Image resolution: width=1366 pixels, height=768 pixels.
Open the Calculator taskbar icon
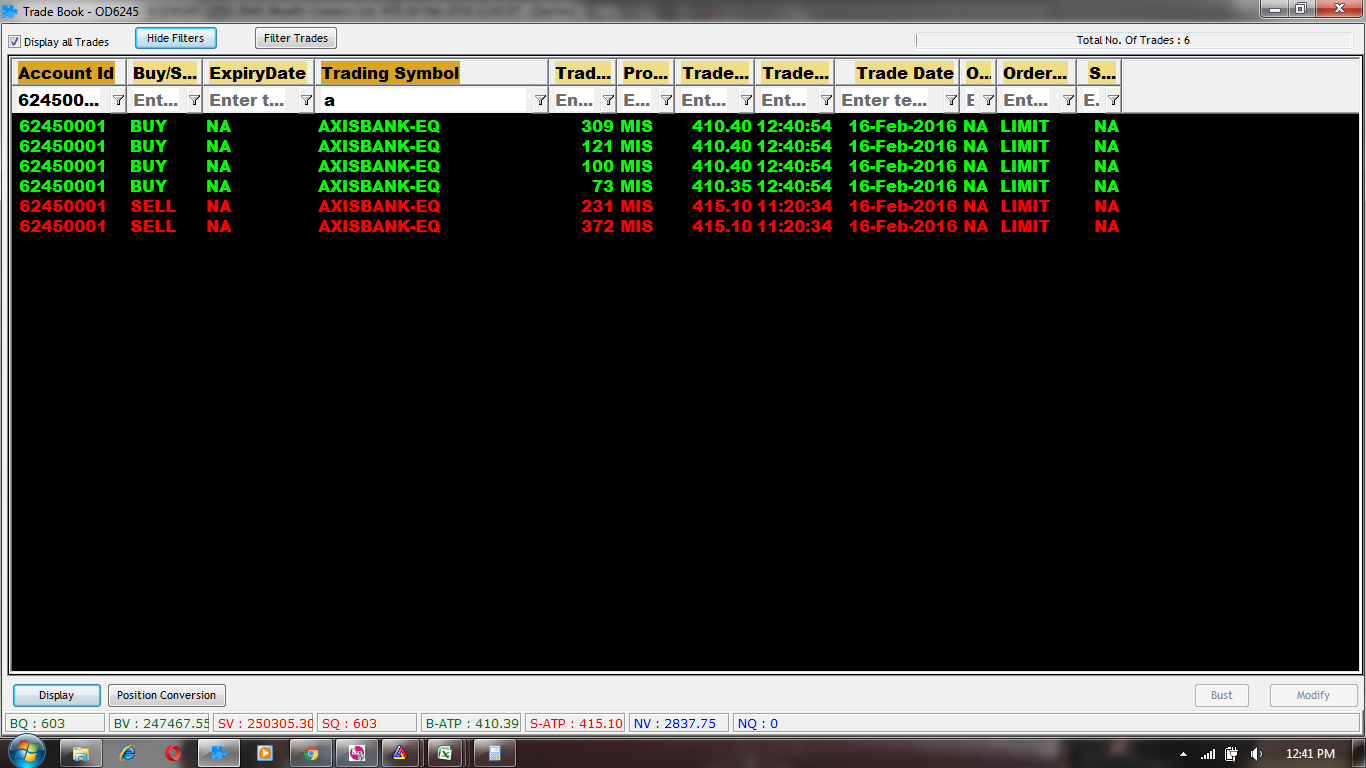pyautogui.click(x=494, y=753)
